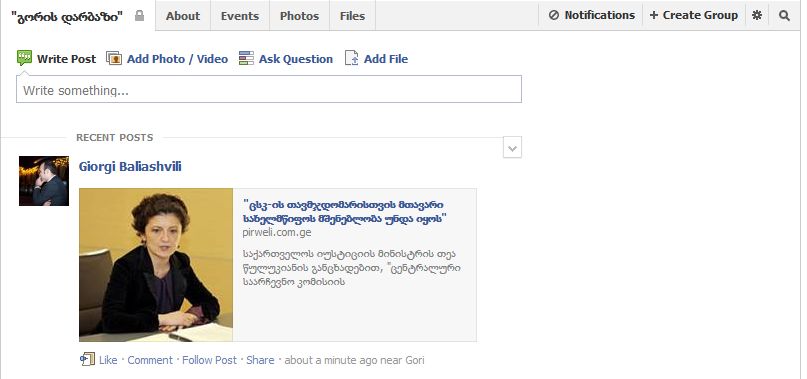Switch to the About tab

pyautogui.click(x=183, y=16)
